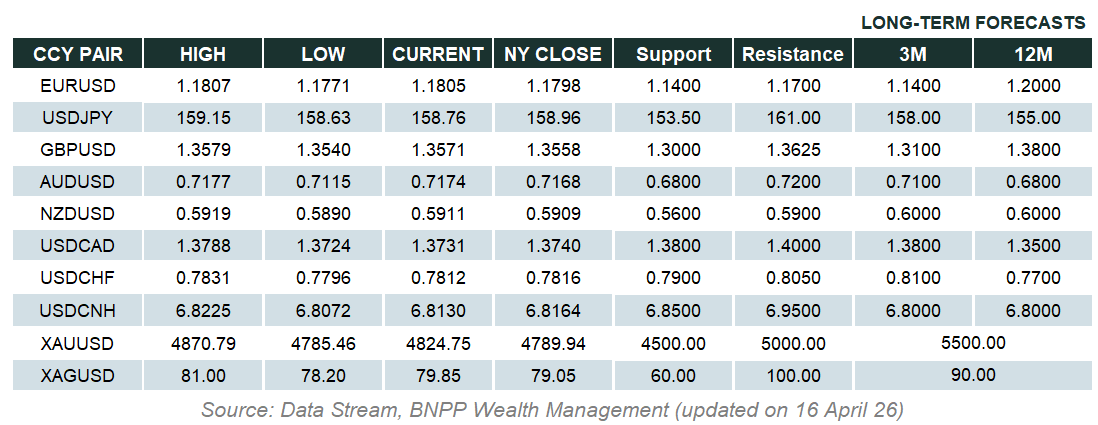This screenshot has width=1098, height=425.
Task: Click the USDJPY currency pair cell
Action: click(x=77, y=118)
